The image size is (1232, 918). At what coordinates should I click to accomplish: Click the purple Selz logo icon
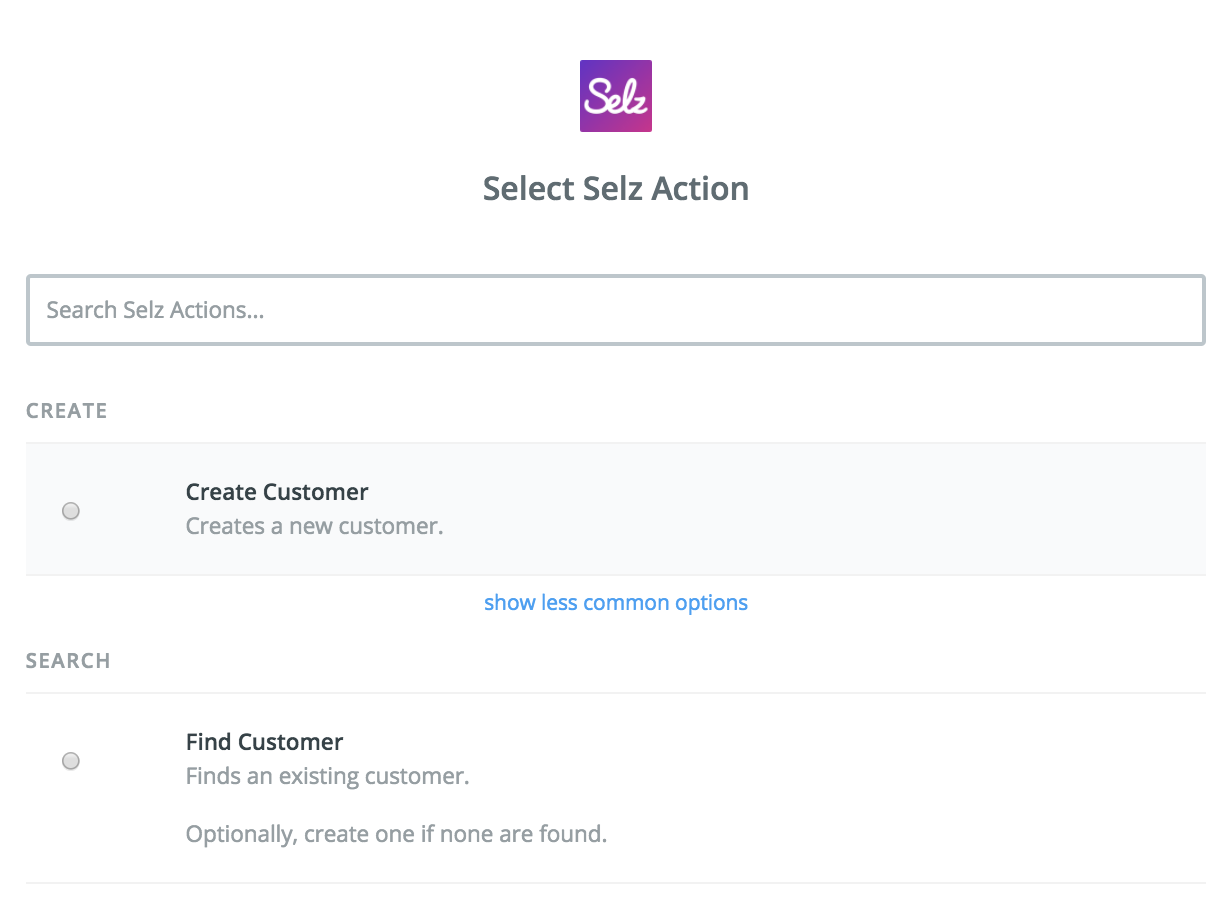coord(616,96)
